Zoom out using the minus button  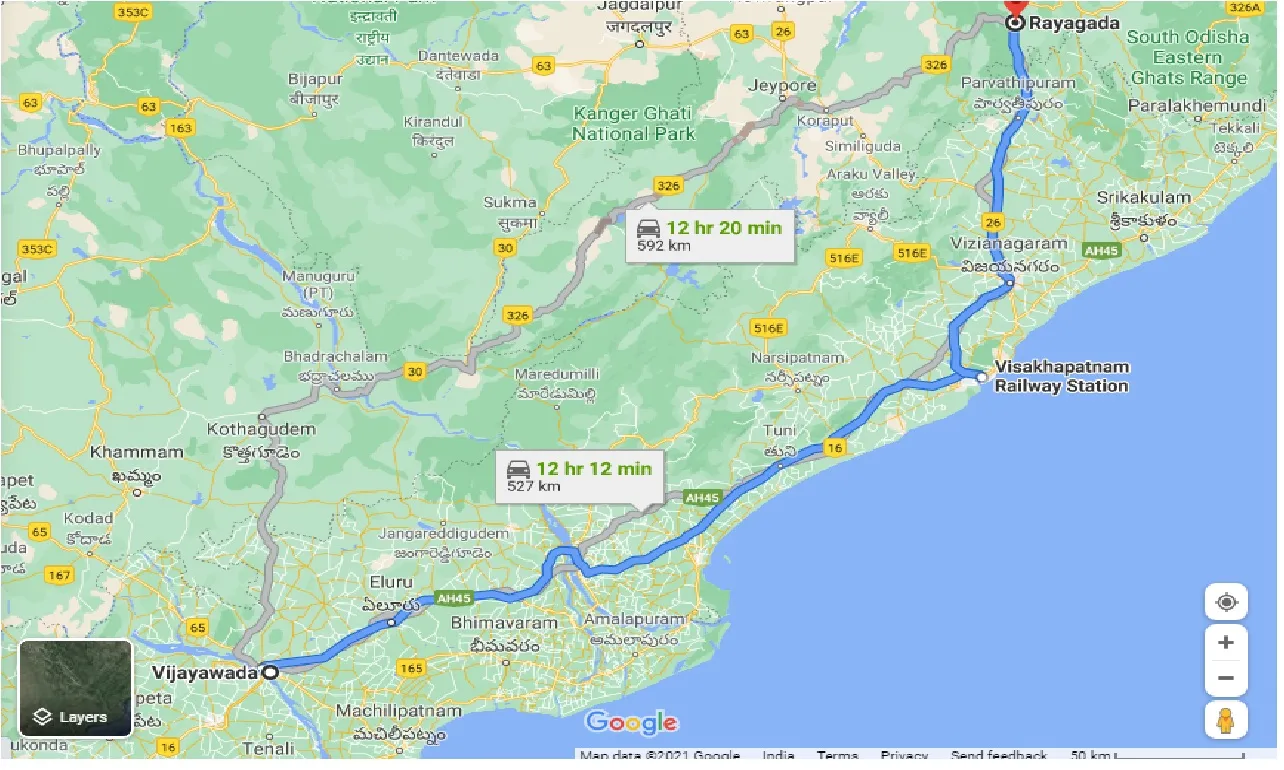[x=1226, y=677]
